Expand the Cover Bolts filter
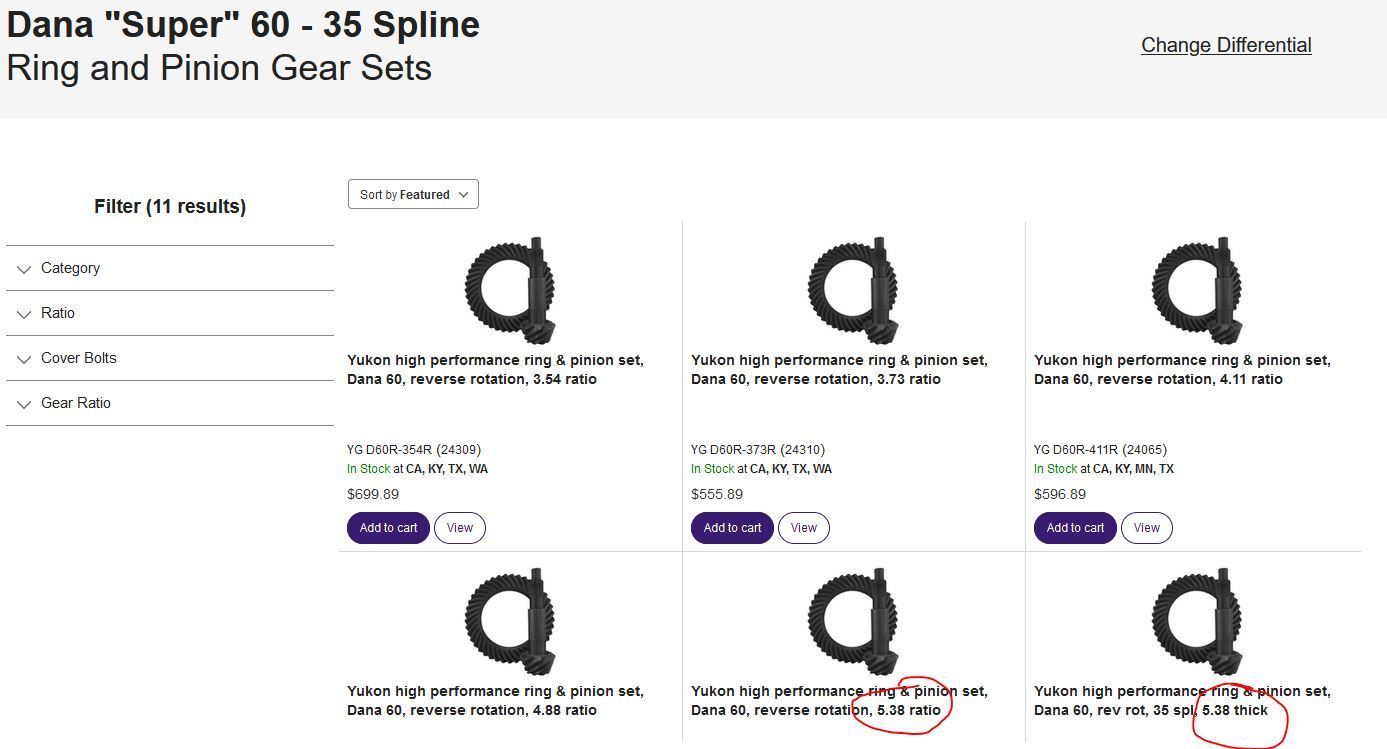Image resolution: width=1387 pixels, height=749 pixels. [170, 358]
